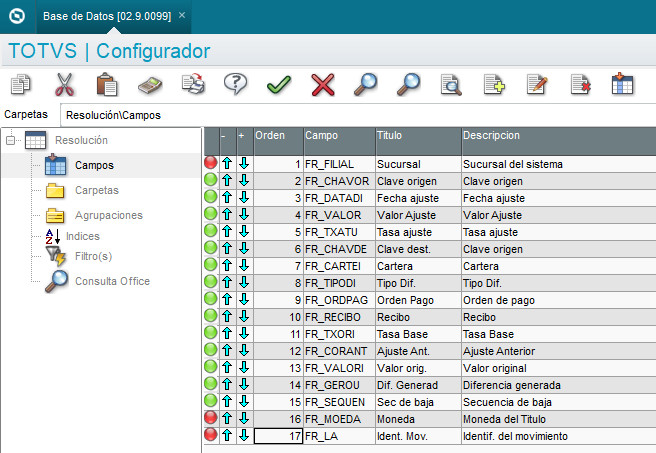Select the 'Sucursal del sistema' description cell

(559, 164)
